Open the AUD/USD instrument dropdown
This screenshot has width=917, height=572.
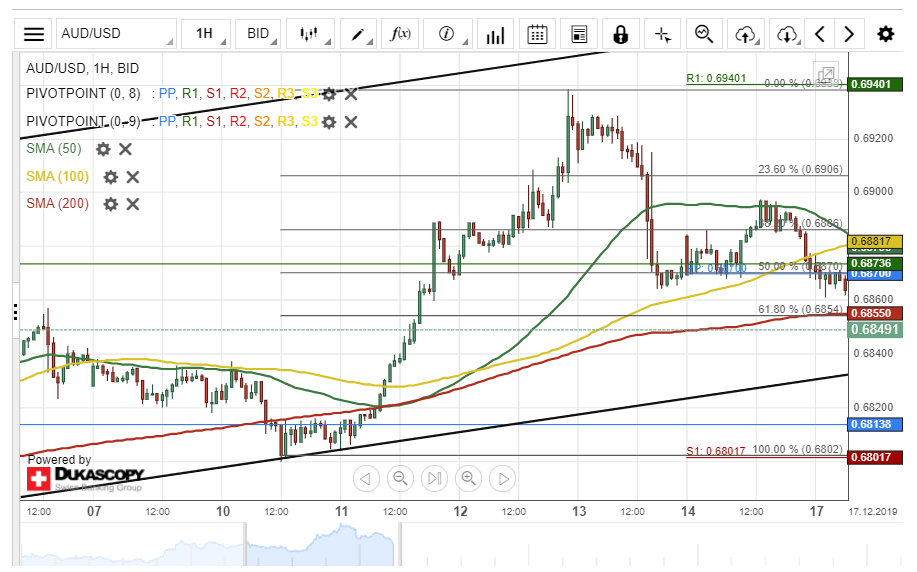click(x=115, y=34)
